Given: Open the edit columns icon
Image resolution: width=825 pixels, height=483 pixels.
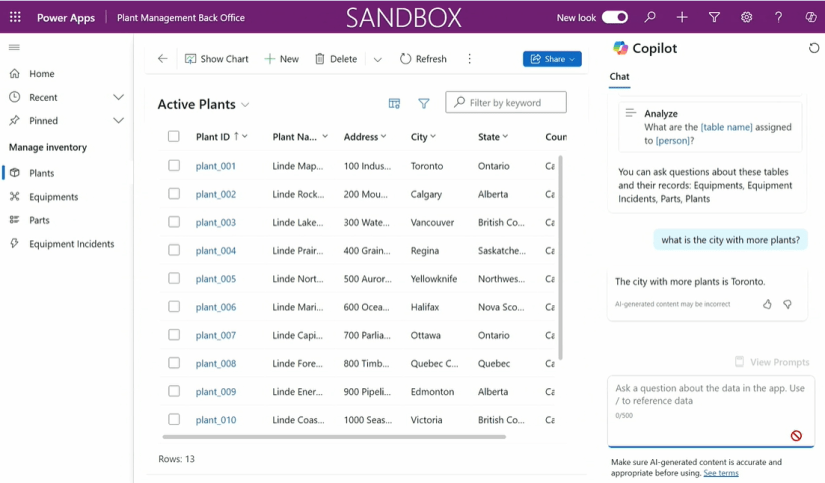Looking at the screenshot, I should pyautogui.click(x=394, y=104).
